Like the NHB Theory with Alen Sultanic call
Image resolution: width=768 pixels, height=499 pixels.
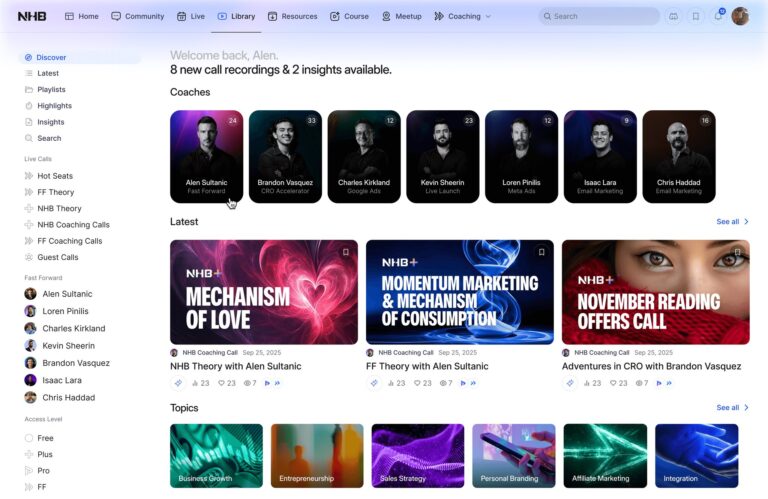[x=227, y=383]
